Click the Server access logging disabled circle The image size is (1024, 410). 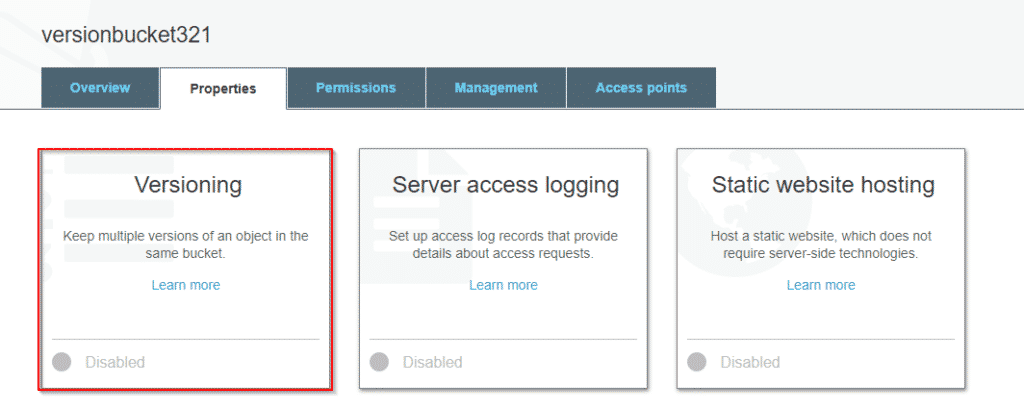click(379, 362)
